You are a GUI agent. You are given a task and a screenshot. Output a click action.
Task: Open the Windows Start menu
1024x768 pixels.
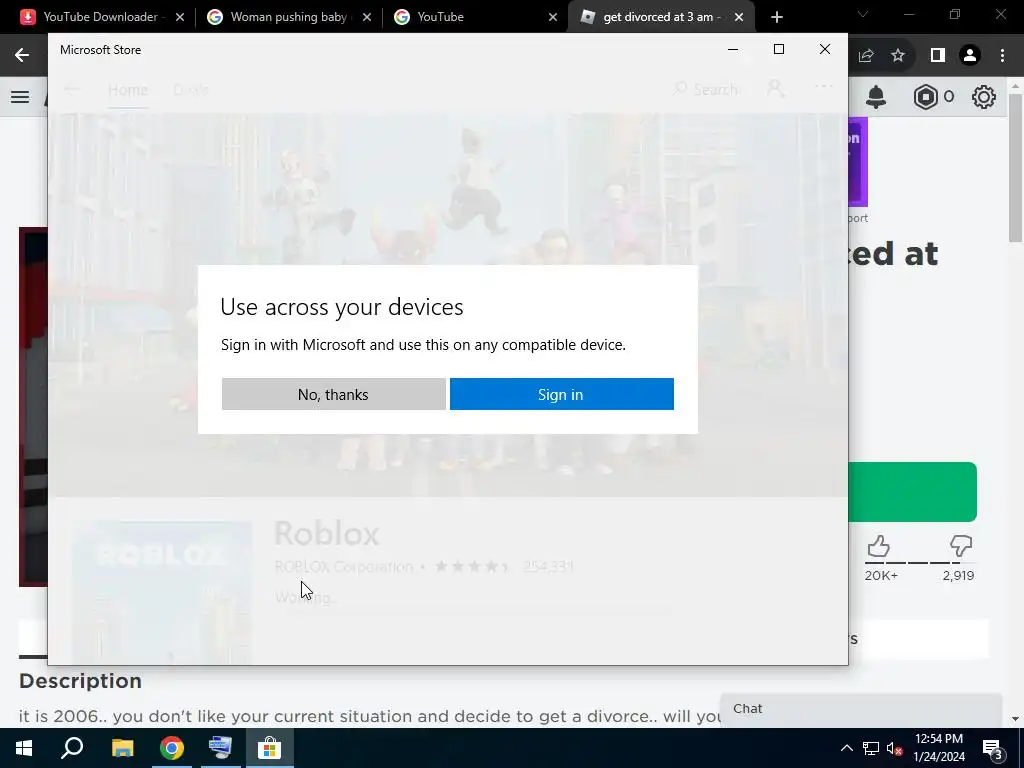point(24,748)
